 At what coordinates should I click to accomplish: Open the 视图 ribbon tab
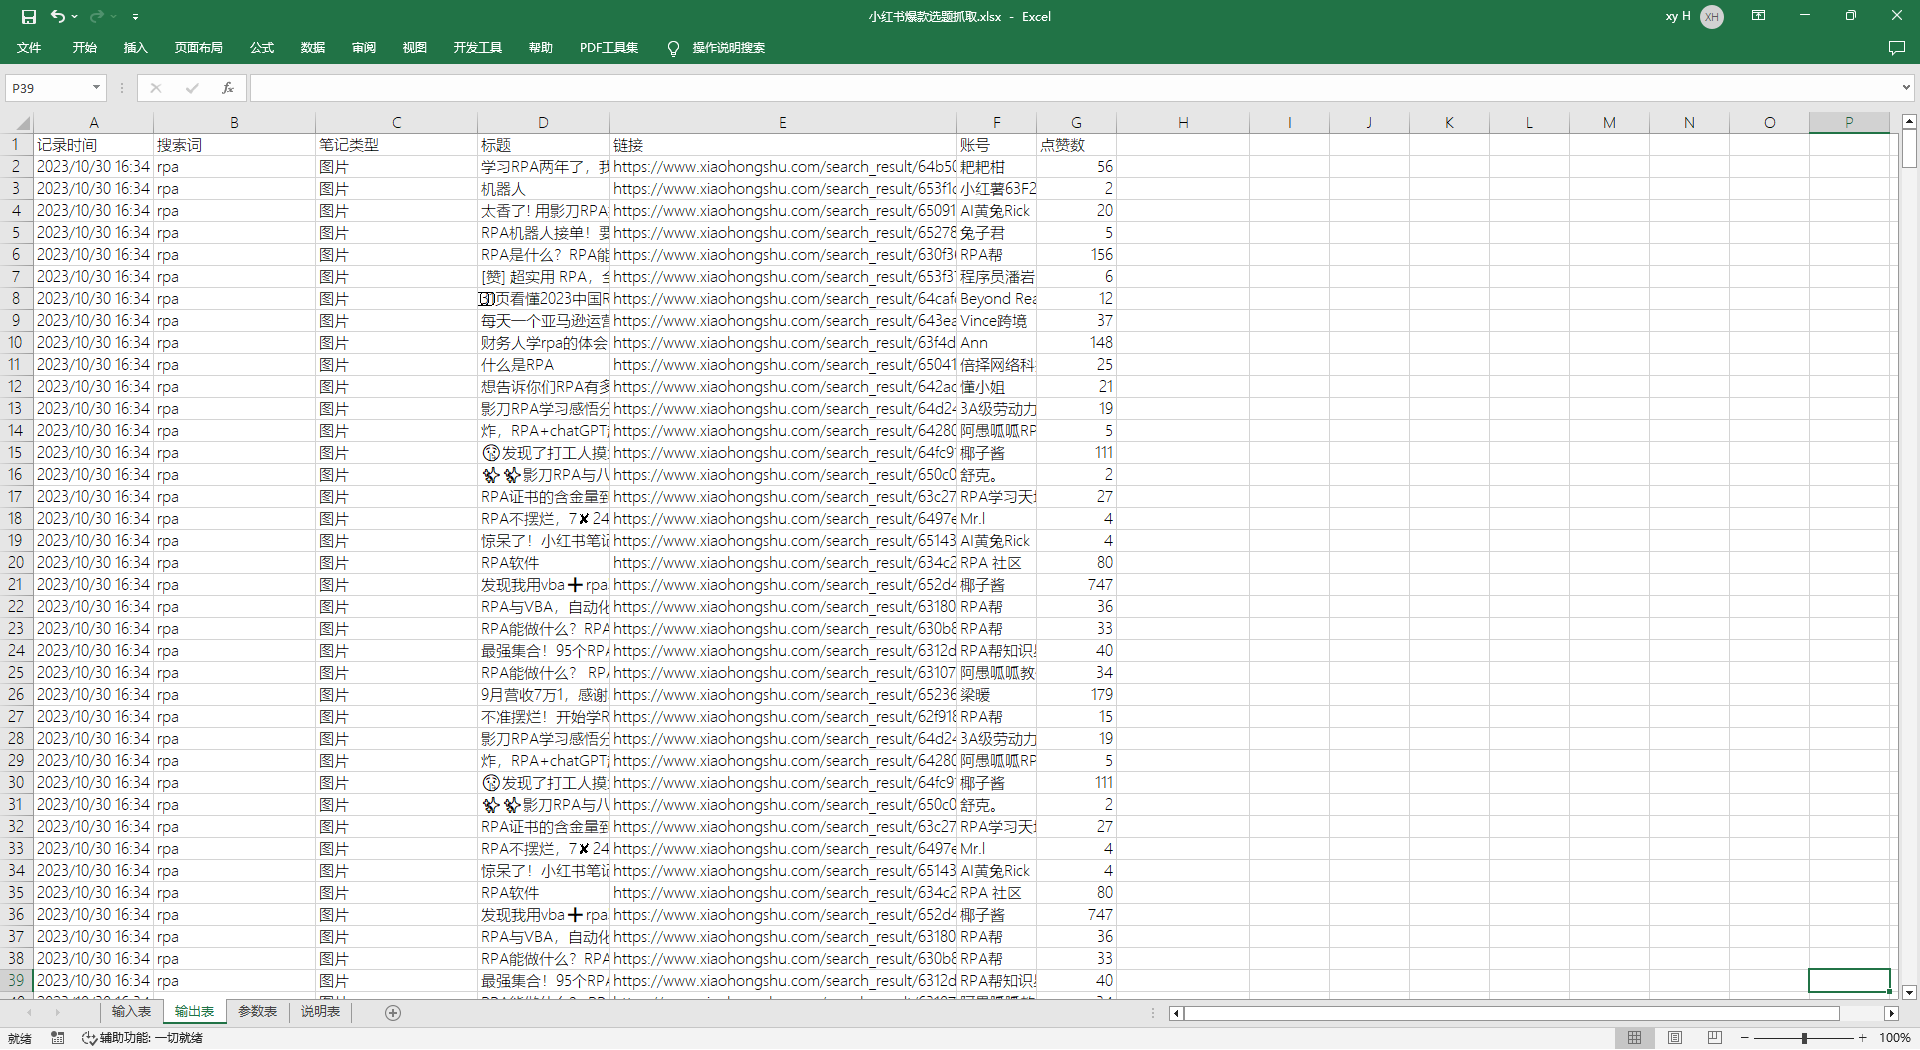(415, 48)
